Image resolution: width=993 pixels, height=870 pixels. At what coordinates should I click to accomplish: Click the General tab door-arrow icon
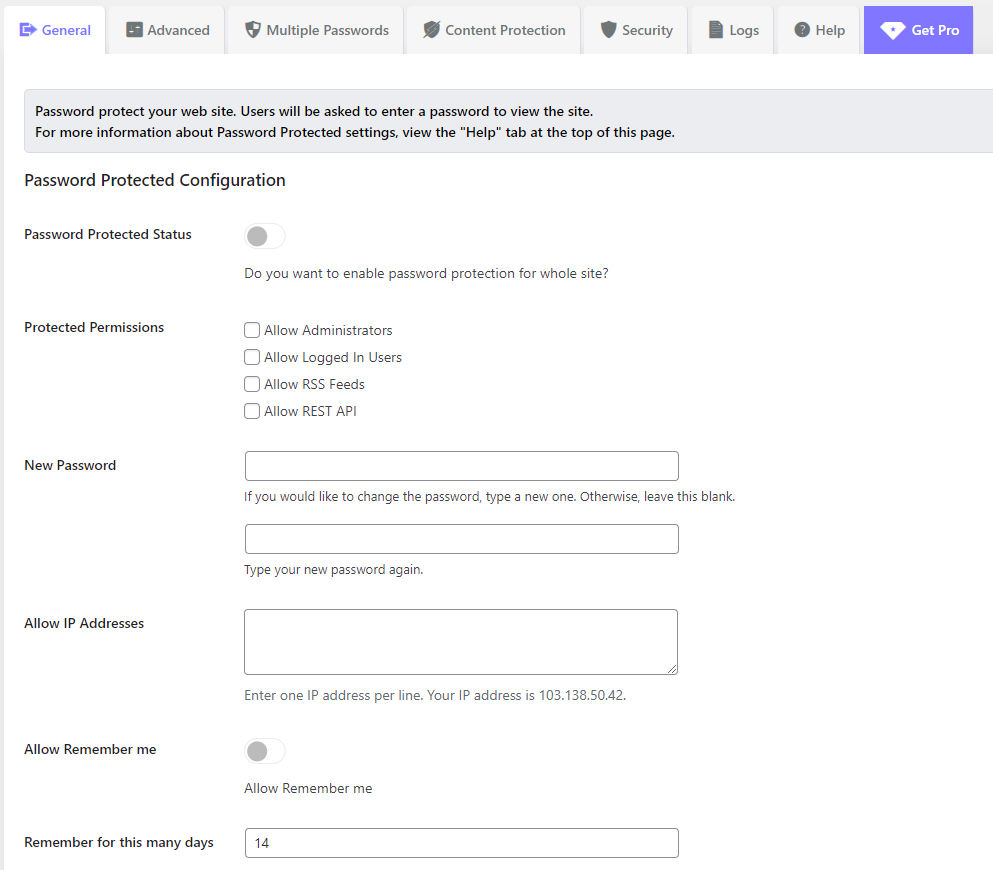click(28, 30)
